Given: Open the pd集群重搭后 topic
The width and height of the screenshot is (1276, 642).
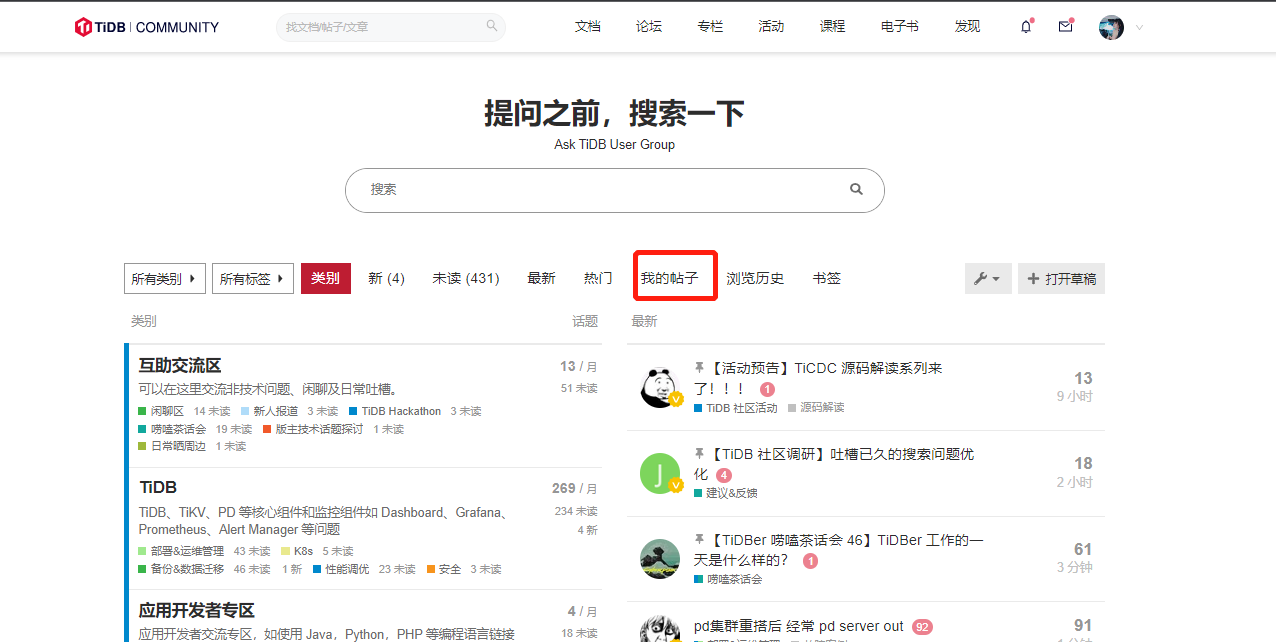Looking at the screenshot, I should click(799, 626).
